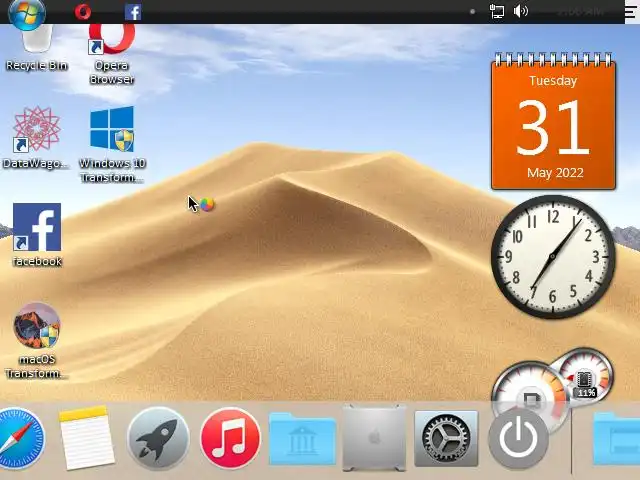Select the Opera Browser desktop shortcut

click(x=112, y=54)
